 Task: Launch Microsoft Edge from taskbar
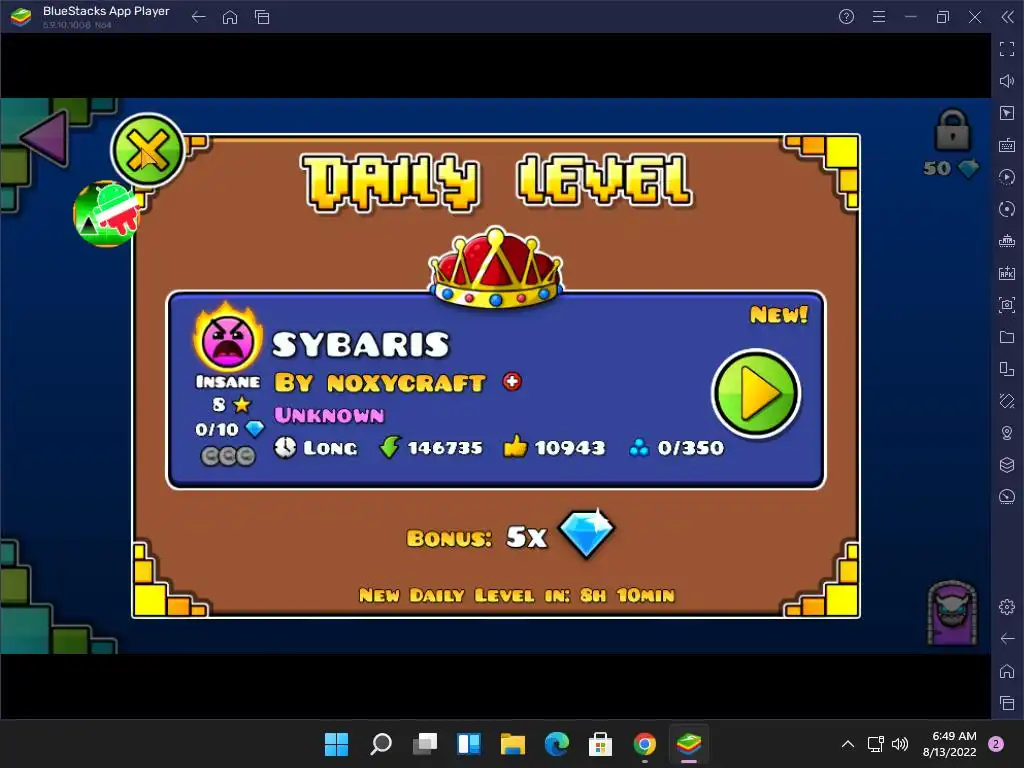tap(556, 744)
